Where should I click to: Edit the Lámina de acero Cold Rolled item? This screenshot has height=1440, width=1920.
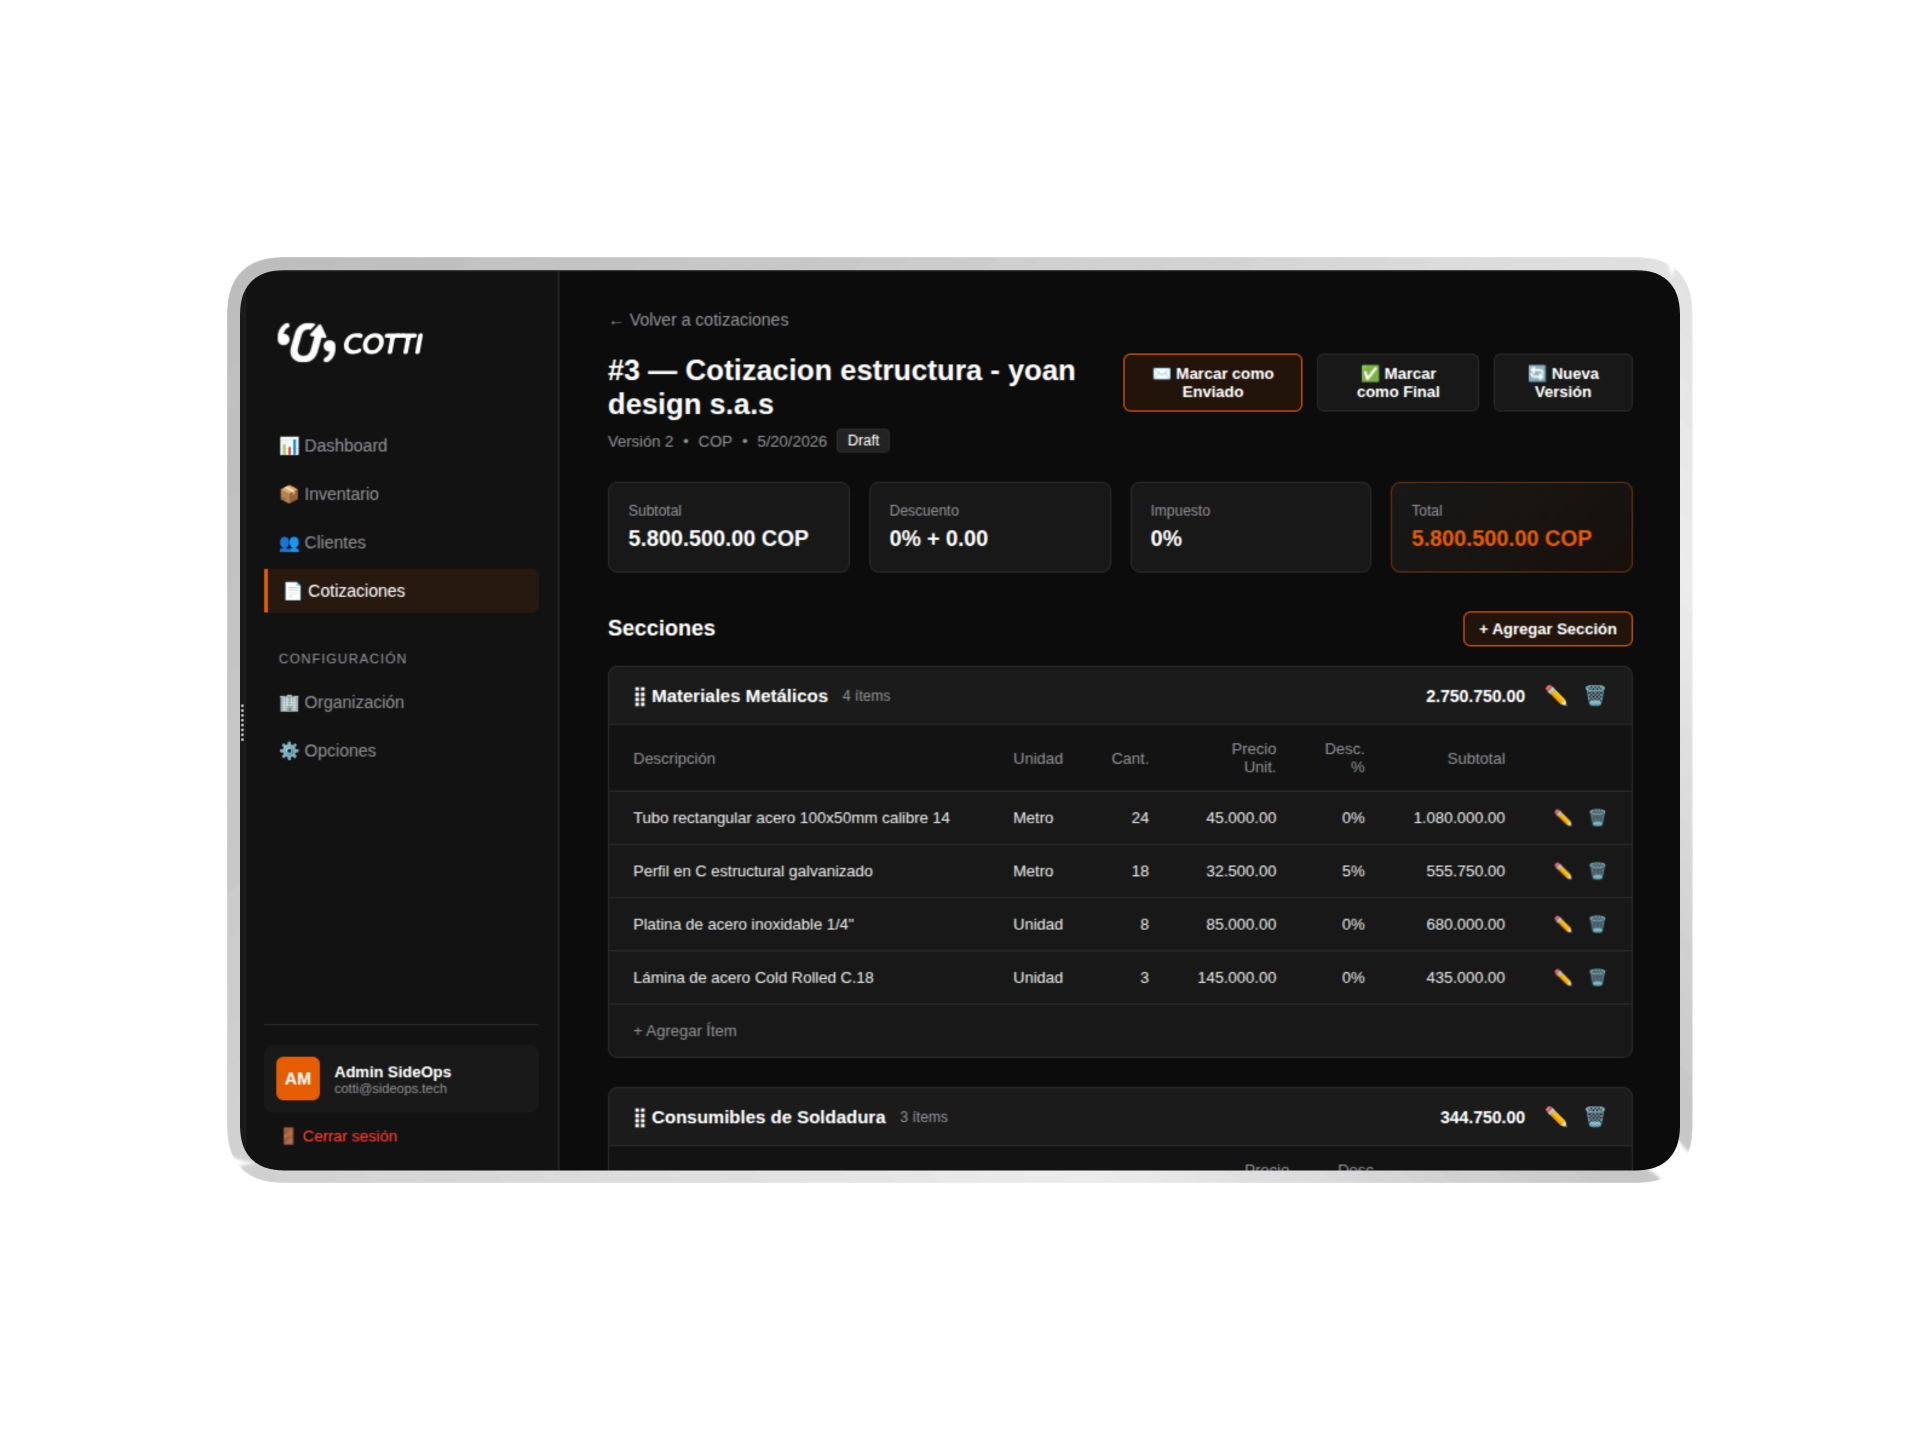(x=1563, y=977)
